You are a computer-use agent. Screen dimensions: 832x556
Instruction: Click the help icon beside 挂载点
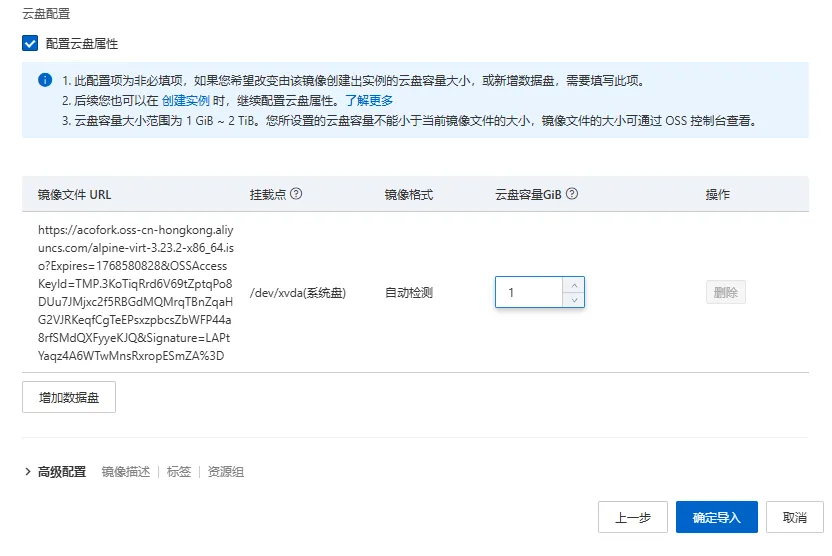tap(296, 195)
